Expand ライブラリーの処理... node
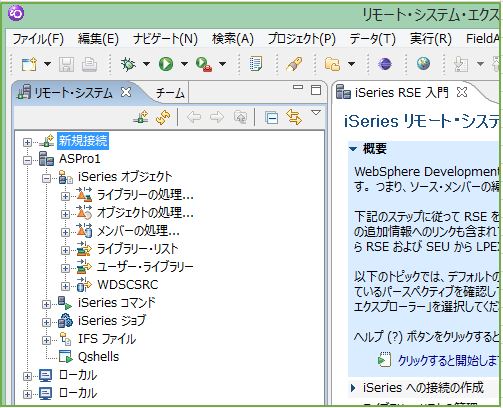Viewport: 503px width, 408px height. click(x=65, y=197)
